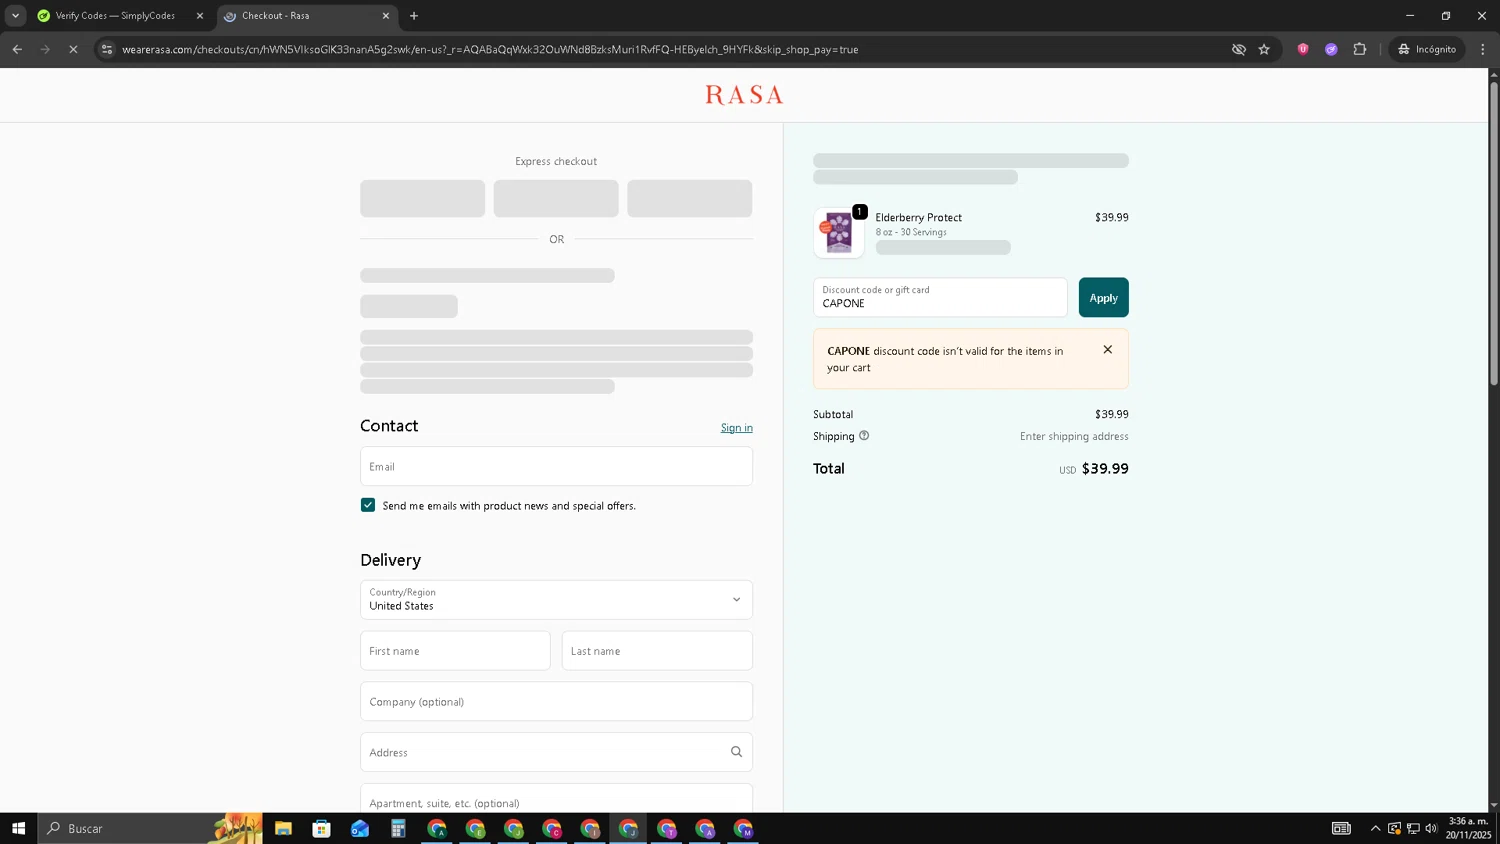Go back to previous page
The width and height of the screenshot is (1500, 844).
17,49
